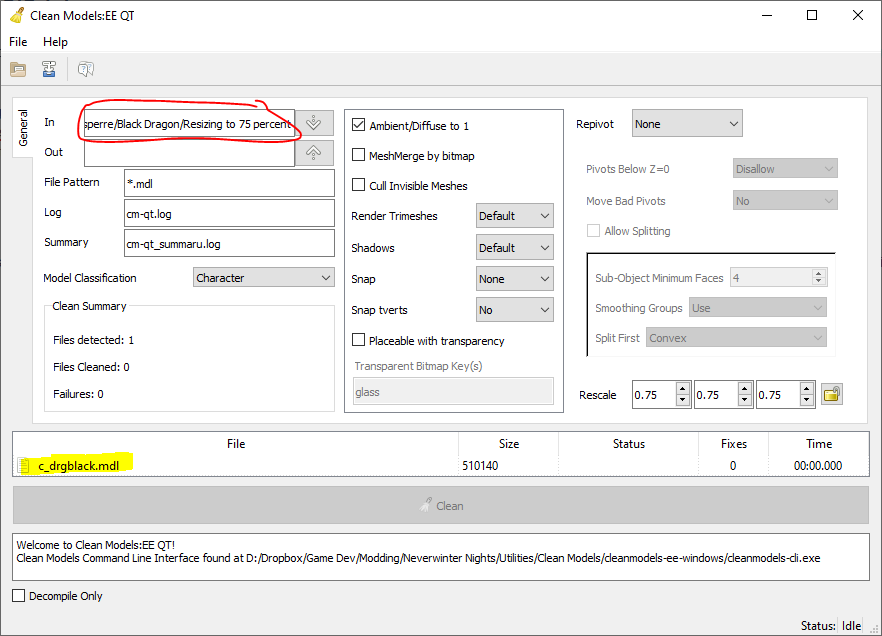Open the Model Classification dropdown

[x=263, y=278]
